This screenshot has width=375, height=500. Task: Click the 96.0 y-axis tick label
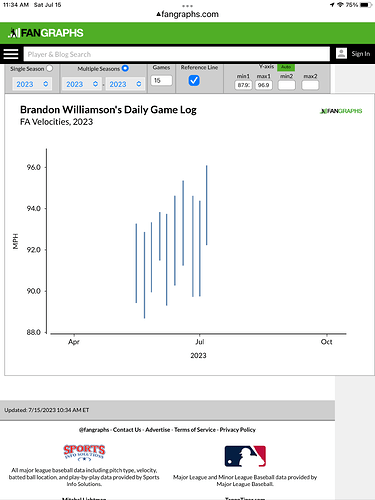click(34, 167)
